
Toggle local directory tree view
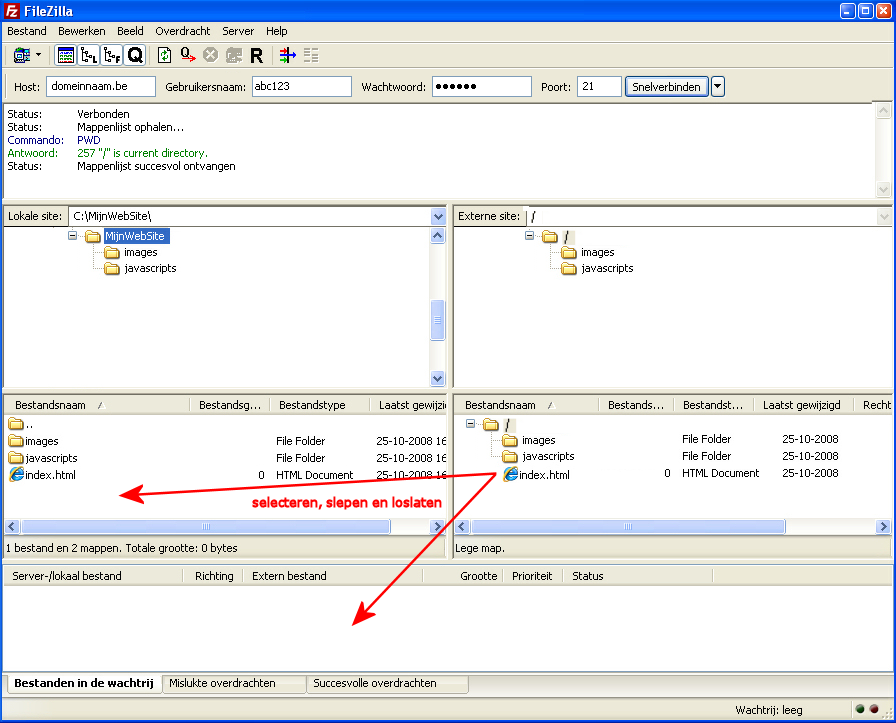tap(89, 55)
